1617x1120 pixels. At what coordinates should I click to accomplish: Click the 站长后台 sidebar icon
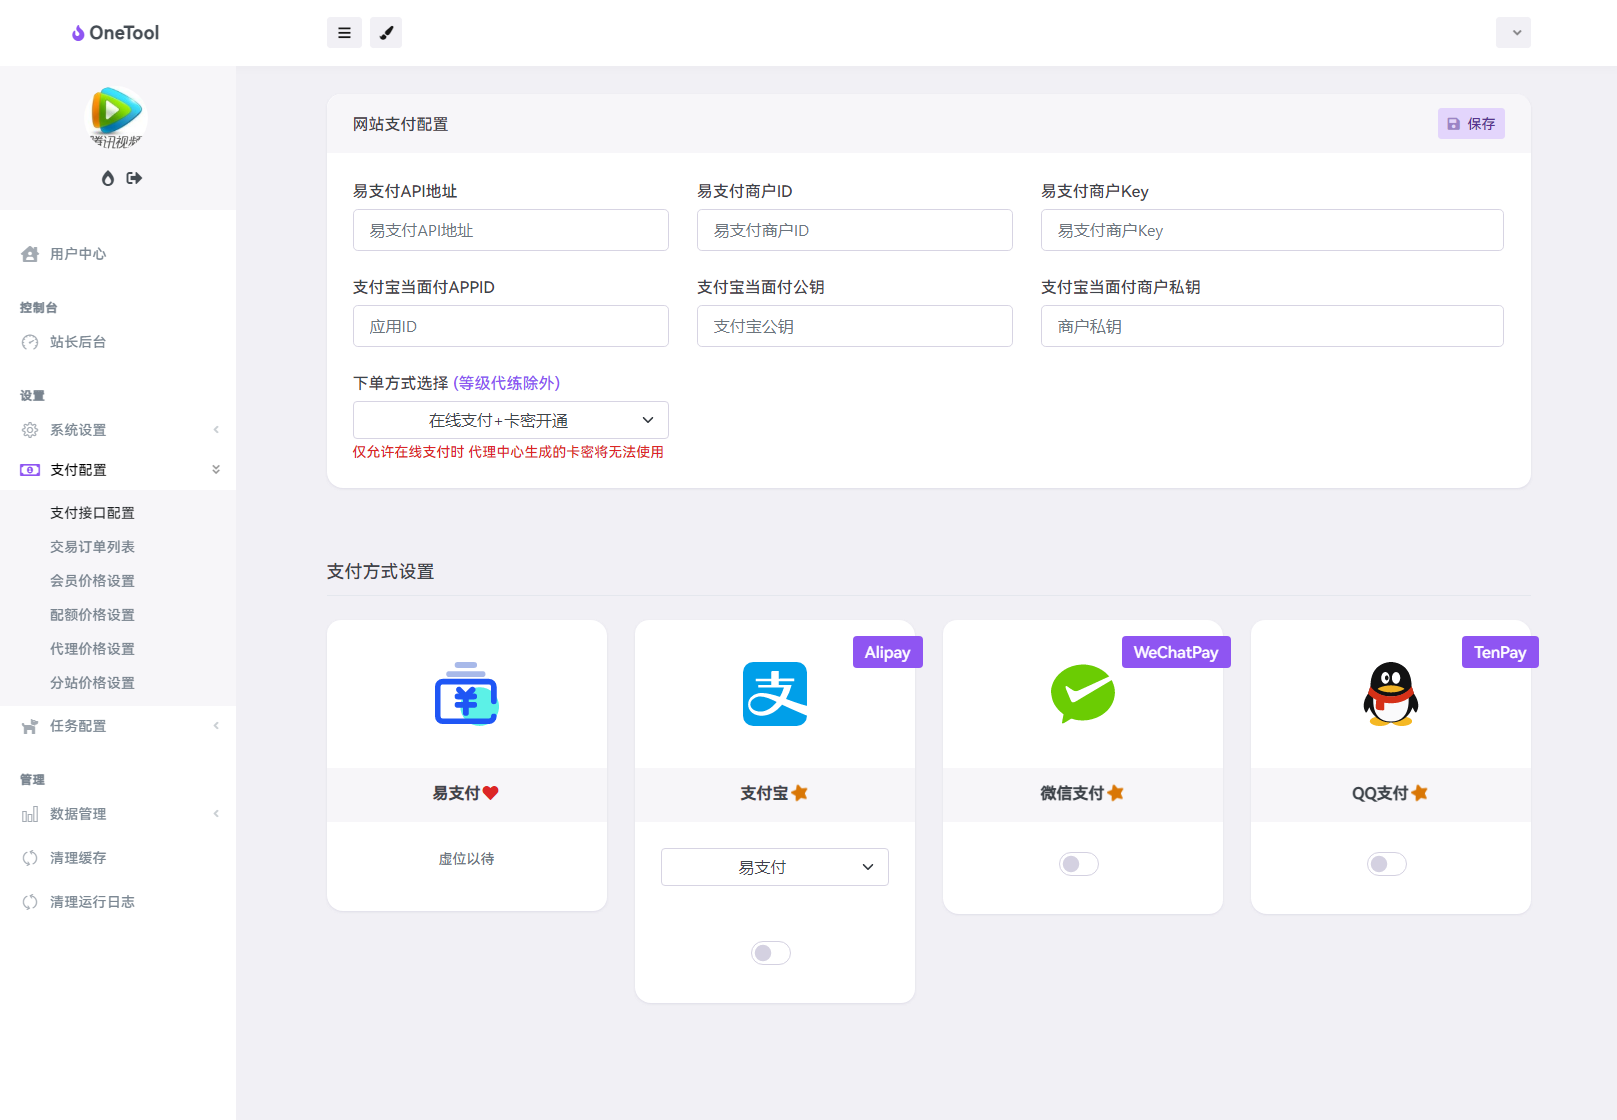(x=30, y=341)
